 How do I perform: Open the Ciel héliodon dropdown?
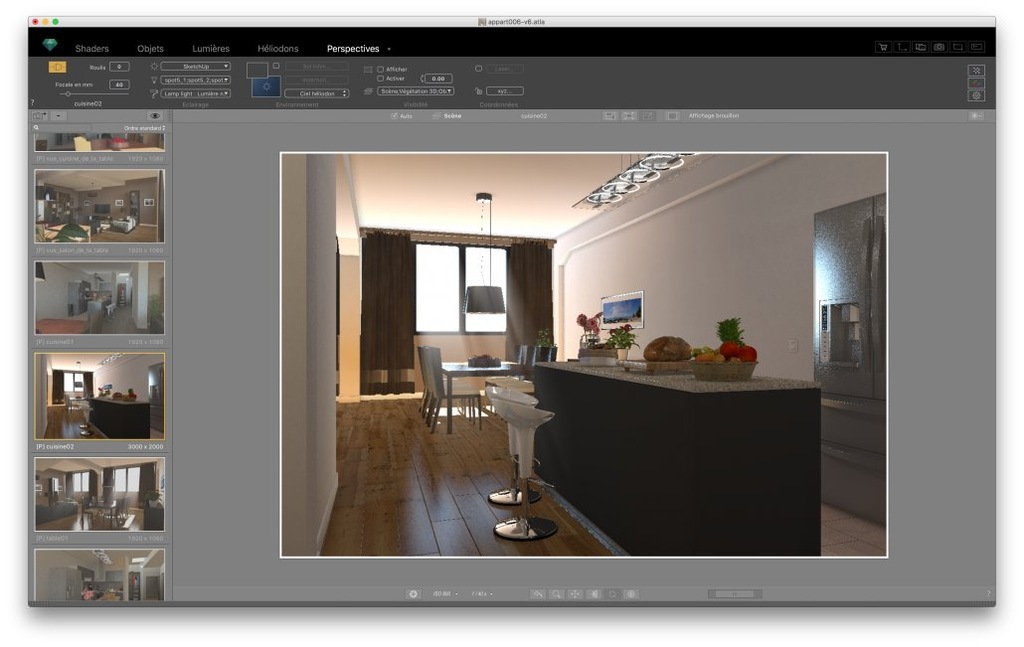316,93
